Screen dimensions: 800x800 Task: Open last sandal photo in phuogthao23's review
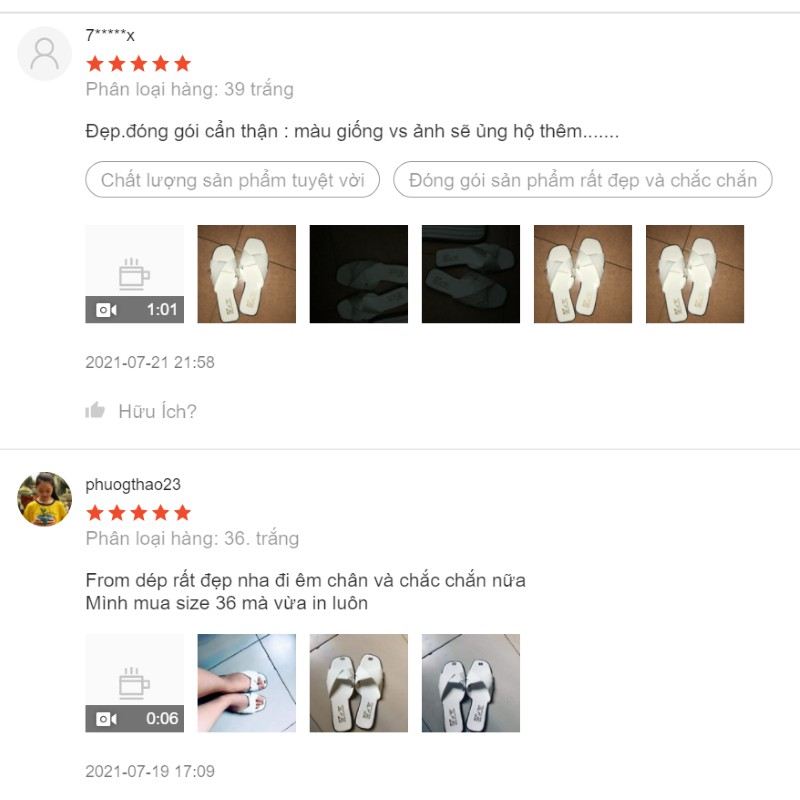(471, 683)
